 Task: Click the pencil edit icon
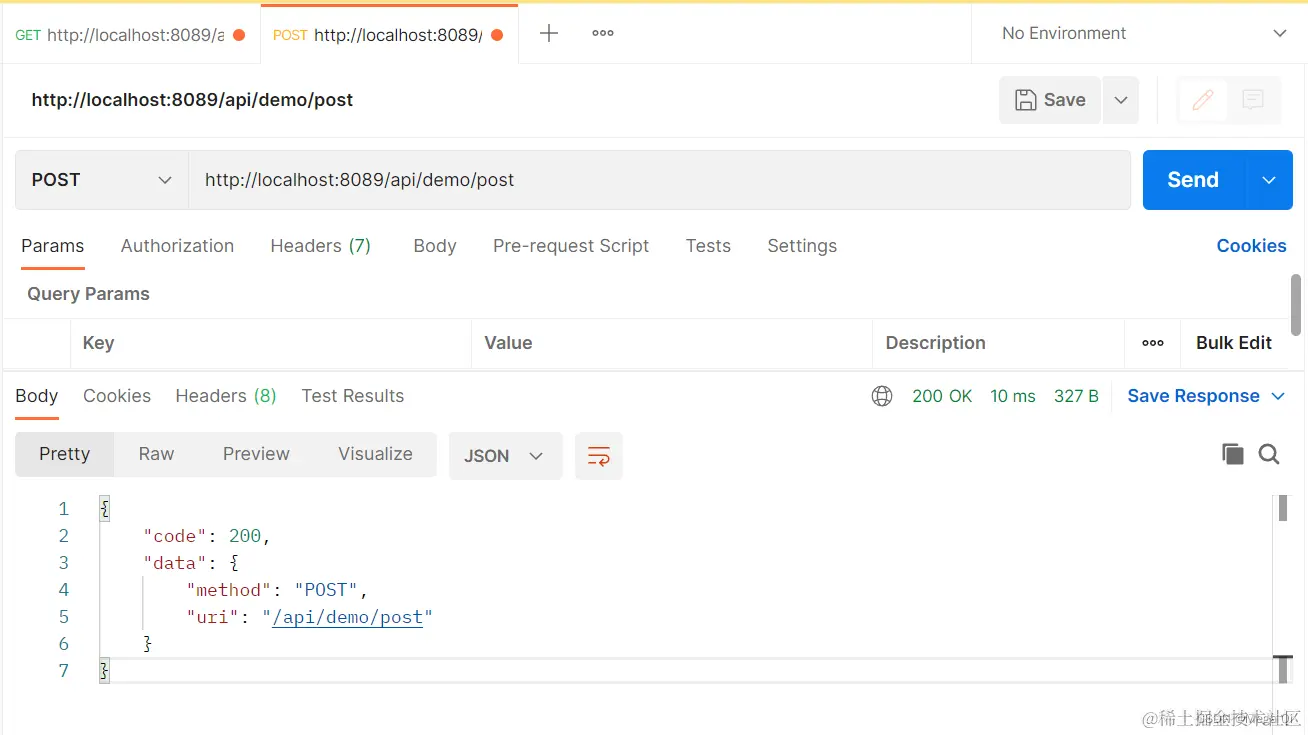coord(1203,99)
